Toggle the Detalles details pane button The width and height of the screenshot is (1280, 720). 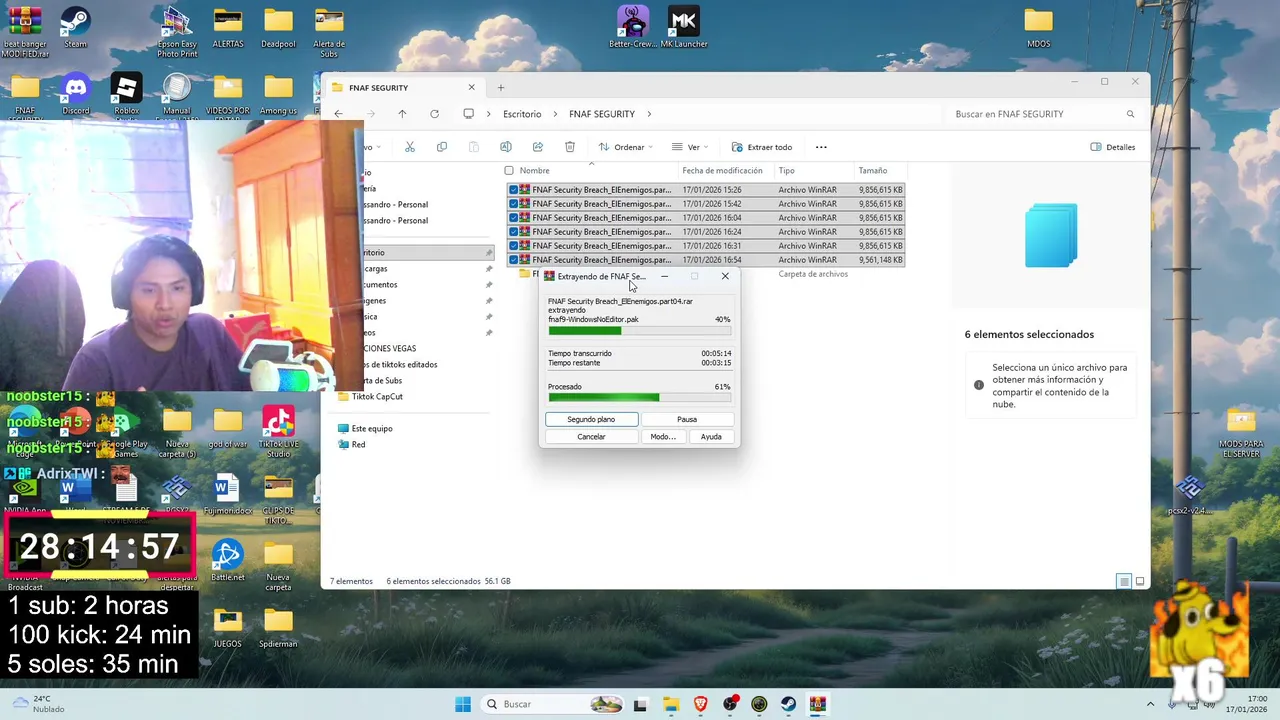point(1113,147)
